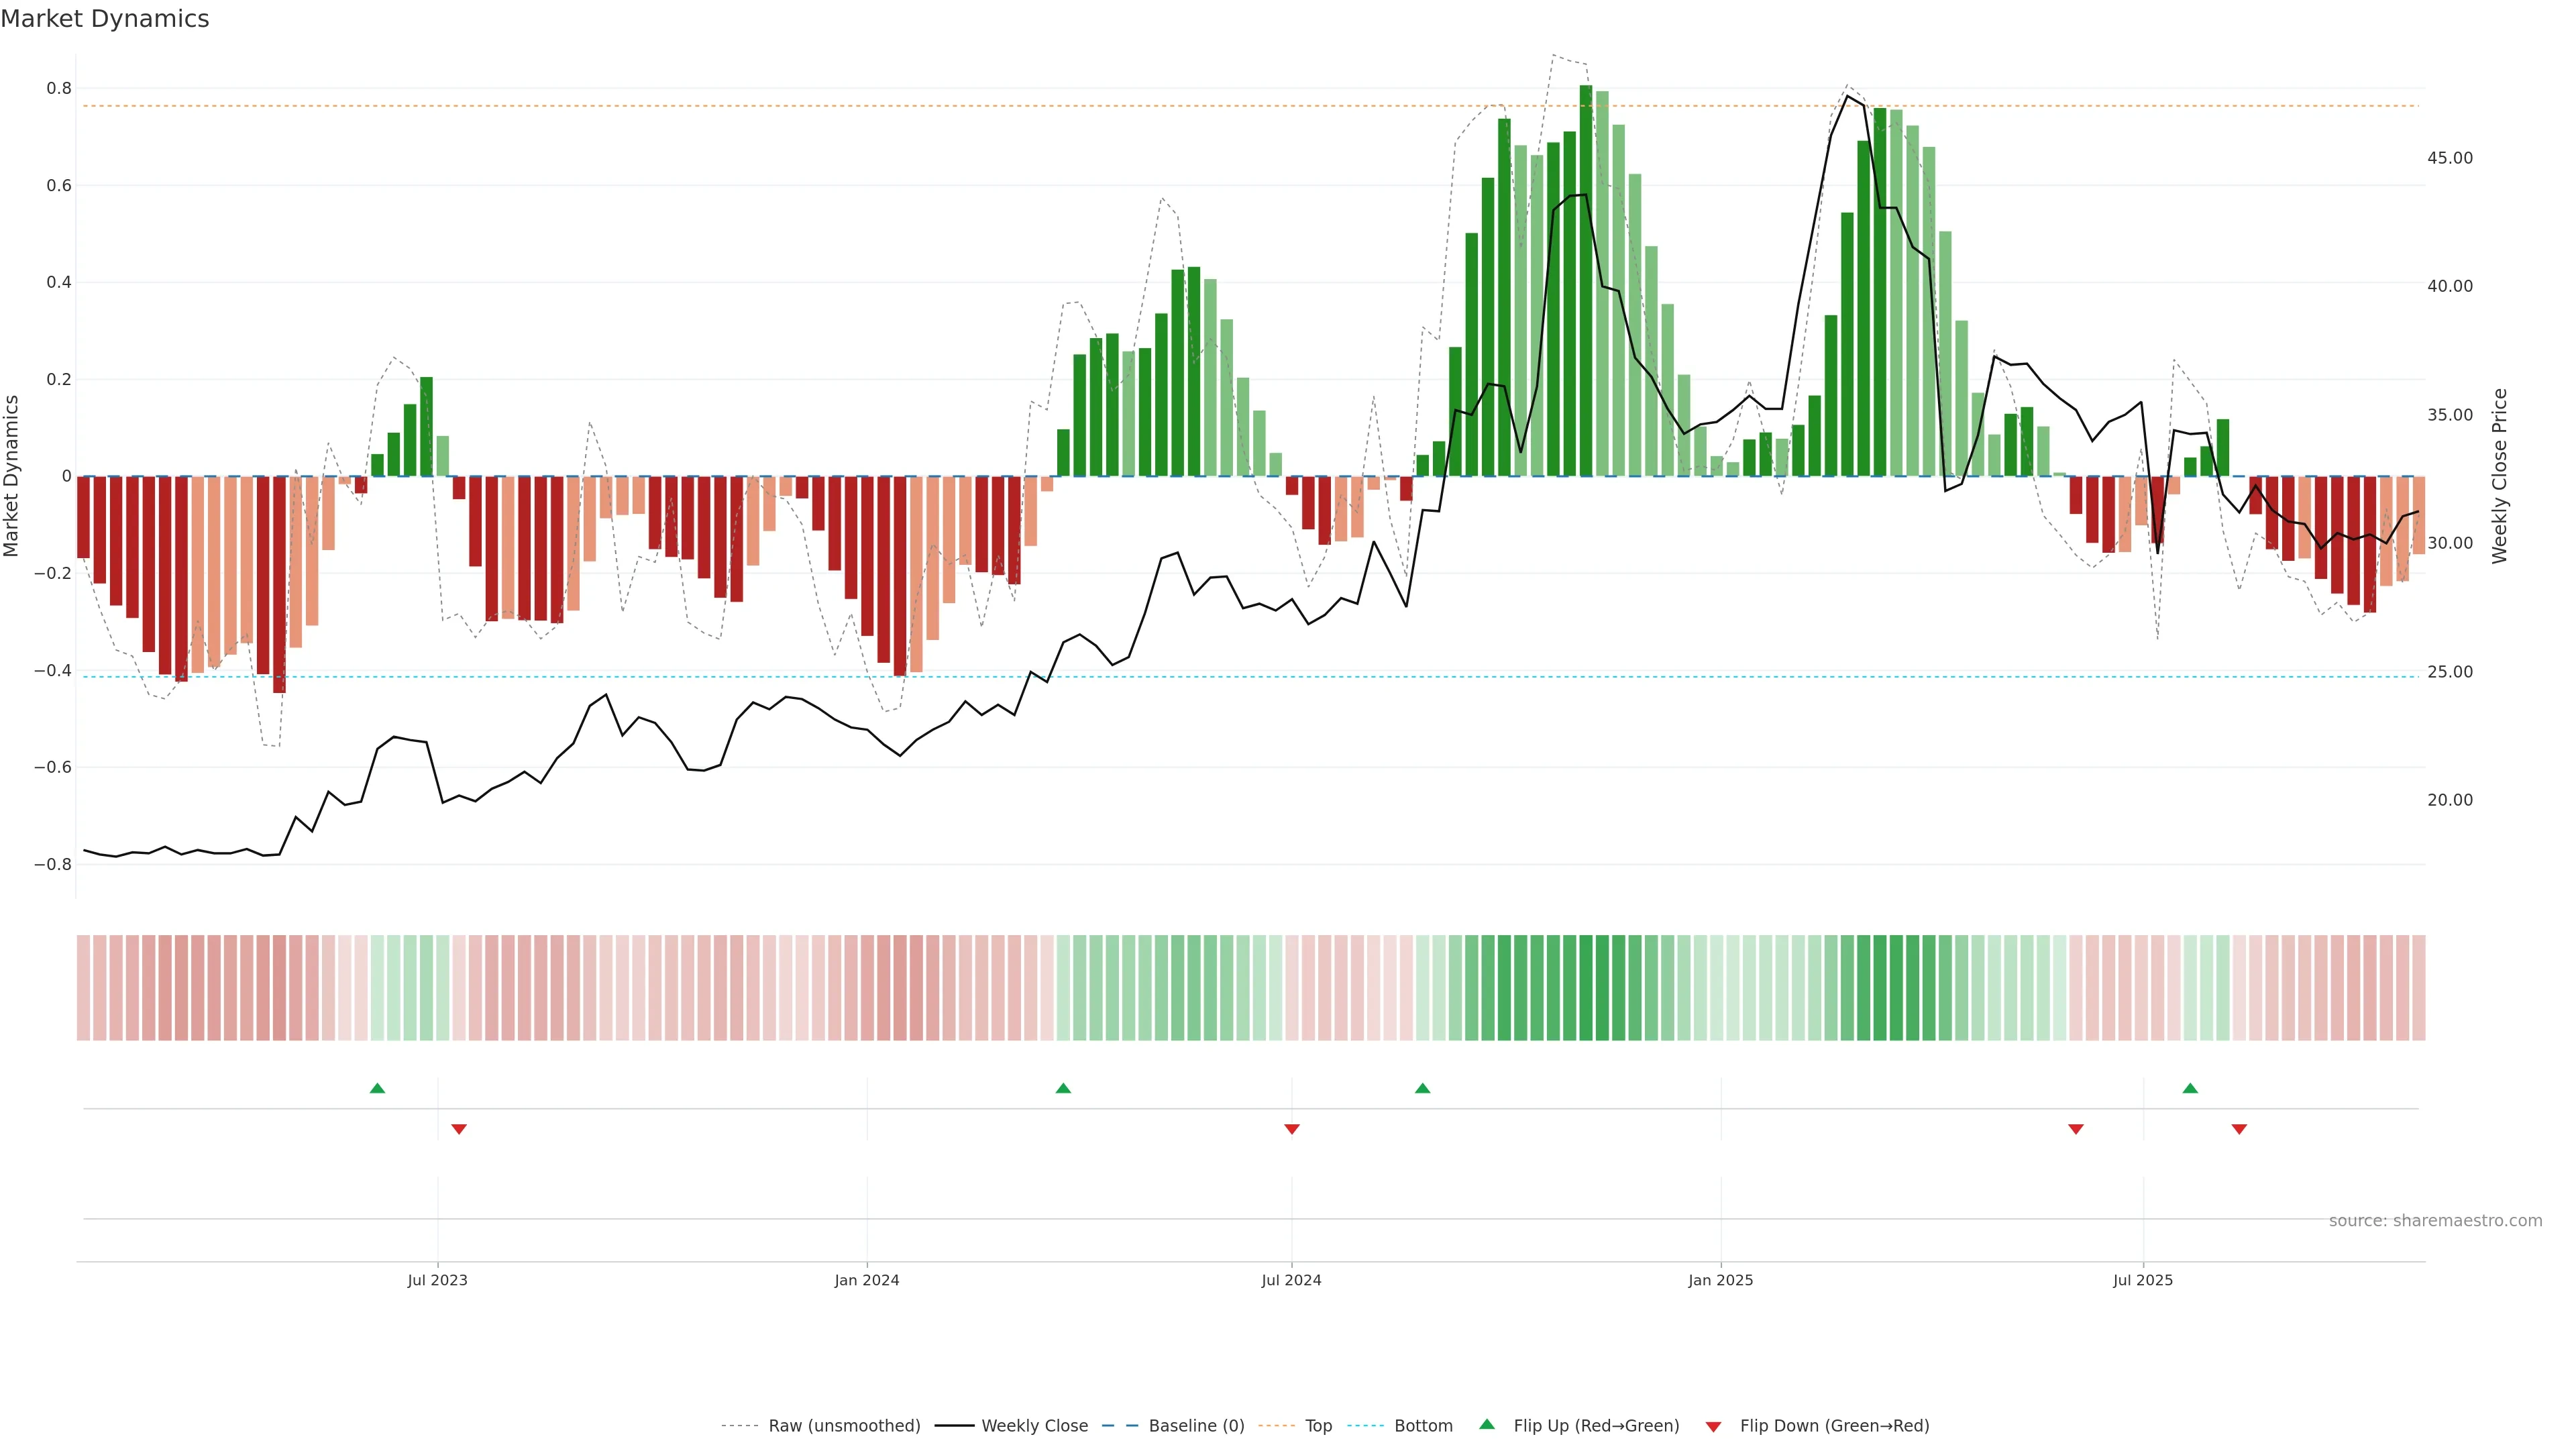The width and height of the screenshot is (2576, 1449).
Task: Click the flip-up triangle after Jul 2024
Action: point(1422,1088)
